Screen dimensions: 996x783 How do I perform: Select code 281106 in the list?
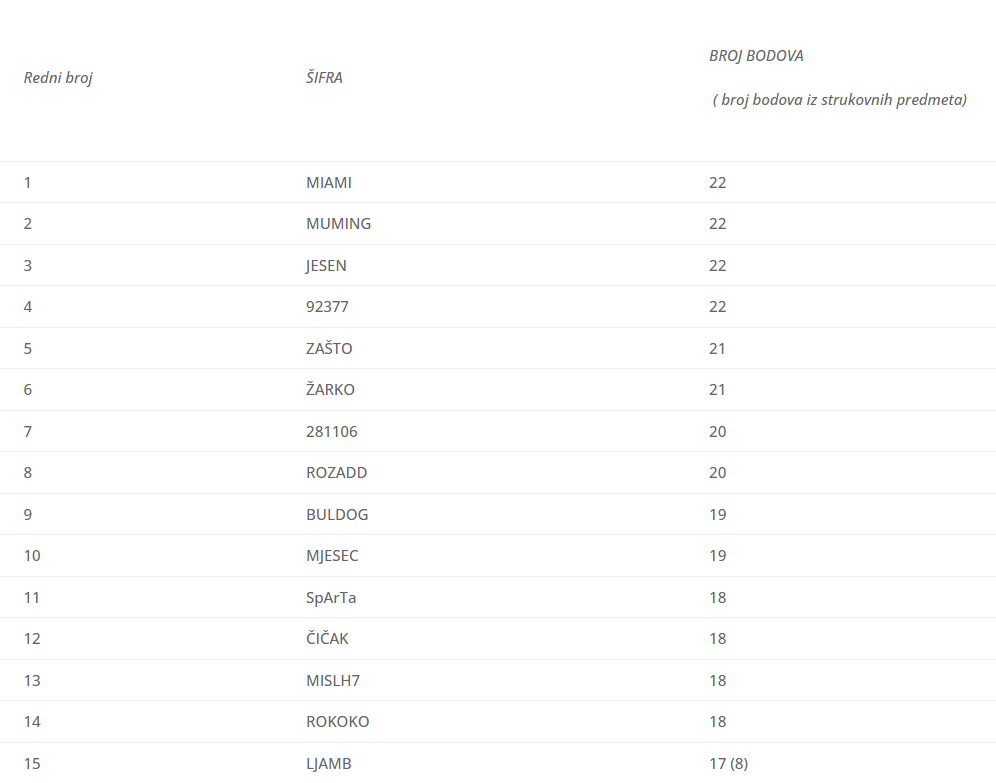point(332,432)
